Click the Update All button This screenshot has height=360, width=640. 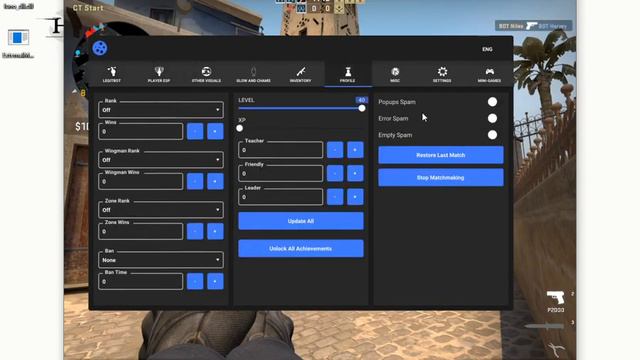tap(301, 221)
